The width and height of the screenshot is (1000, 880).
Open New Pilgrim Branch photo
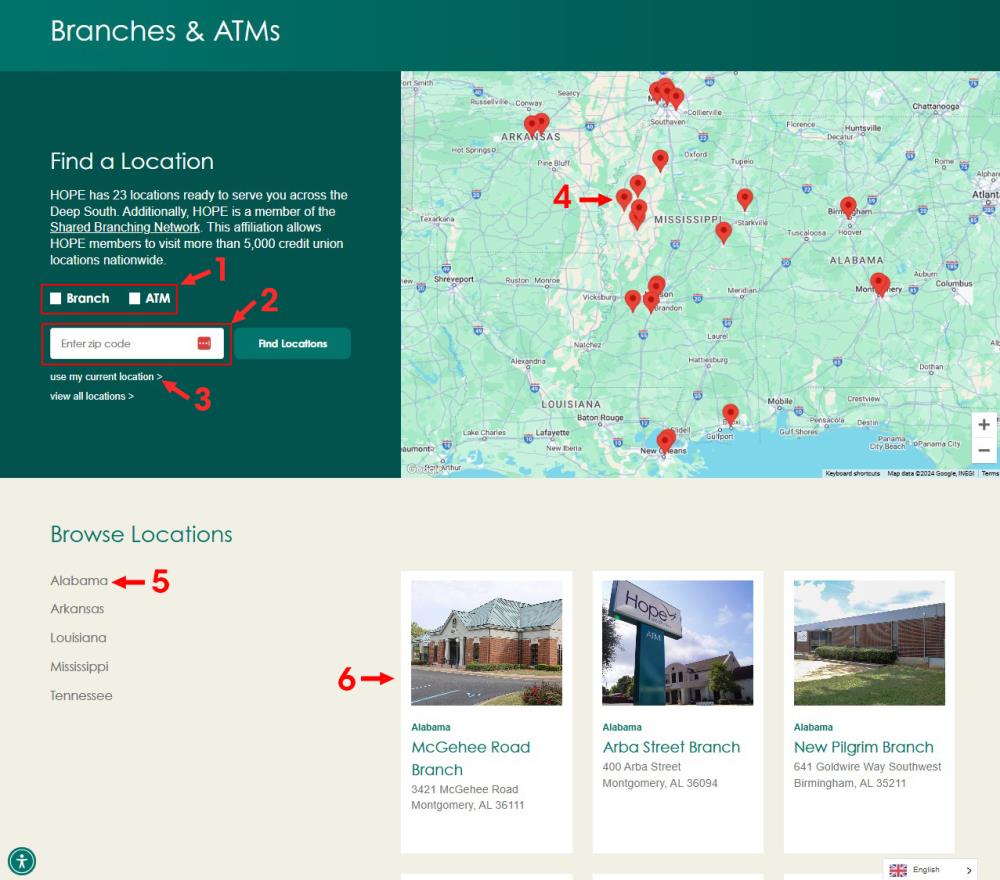(x=869, y=643)
